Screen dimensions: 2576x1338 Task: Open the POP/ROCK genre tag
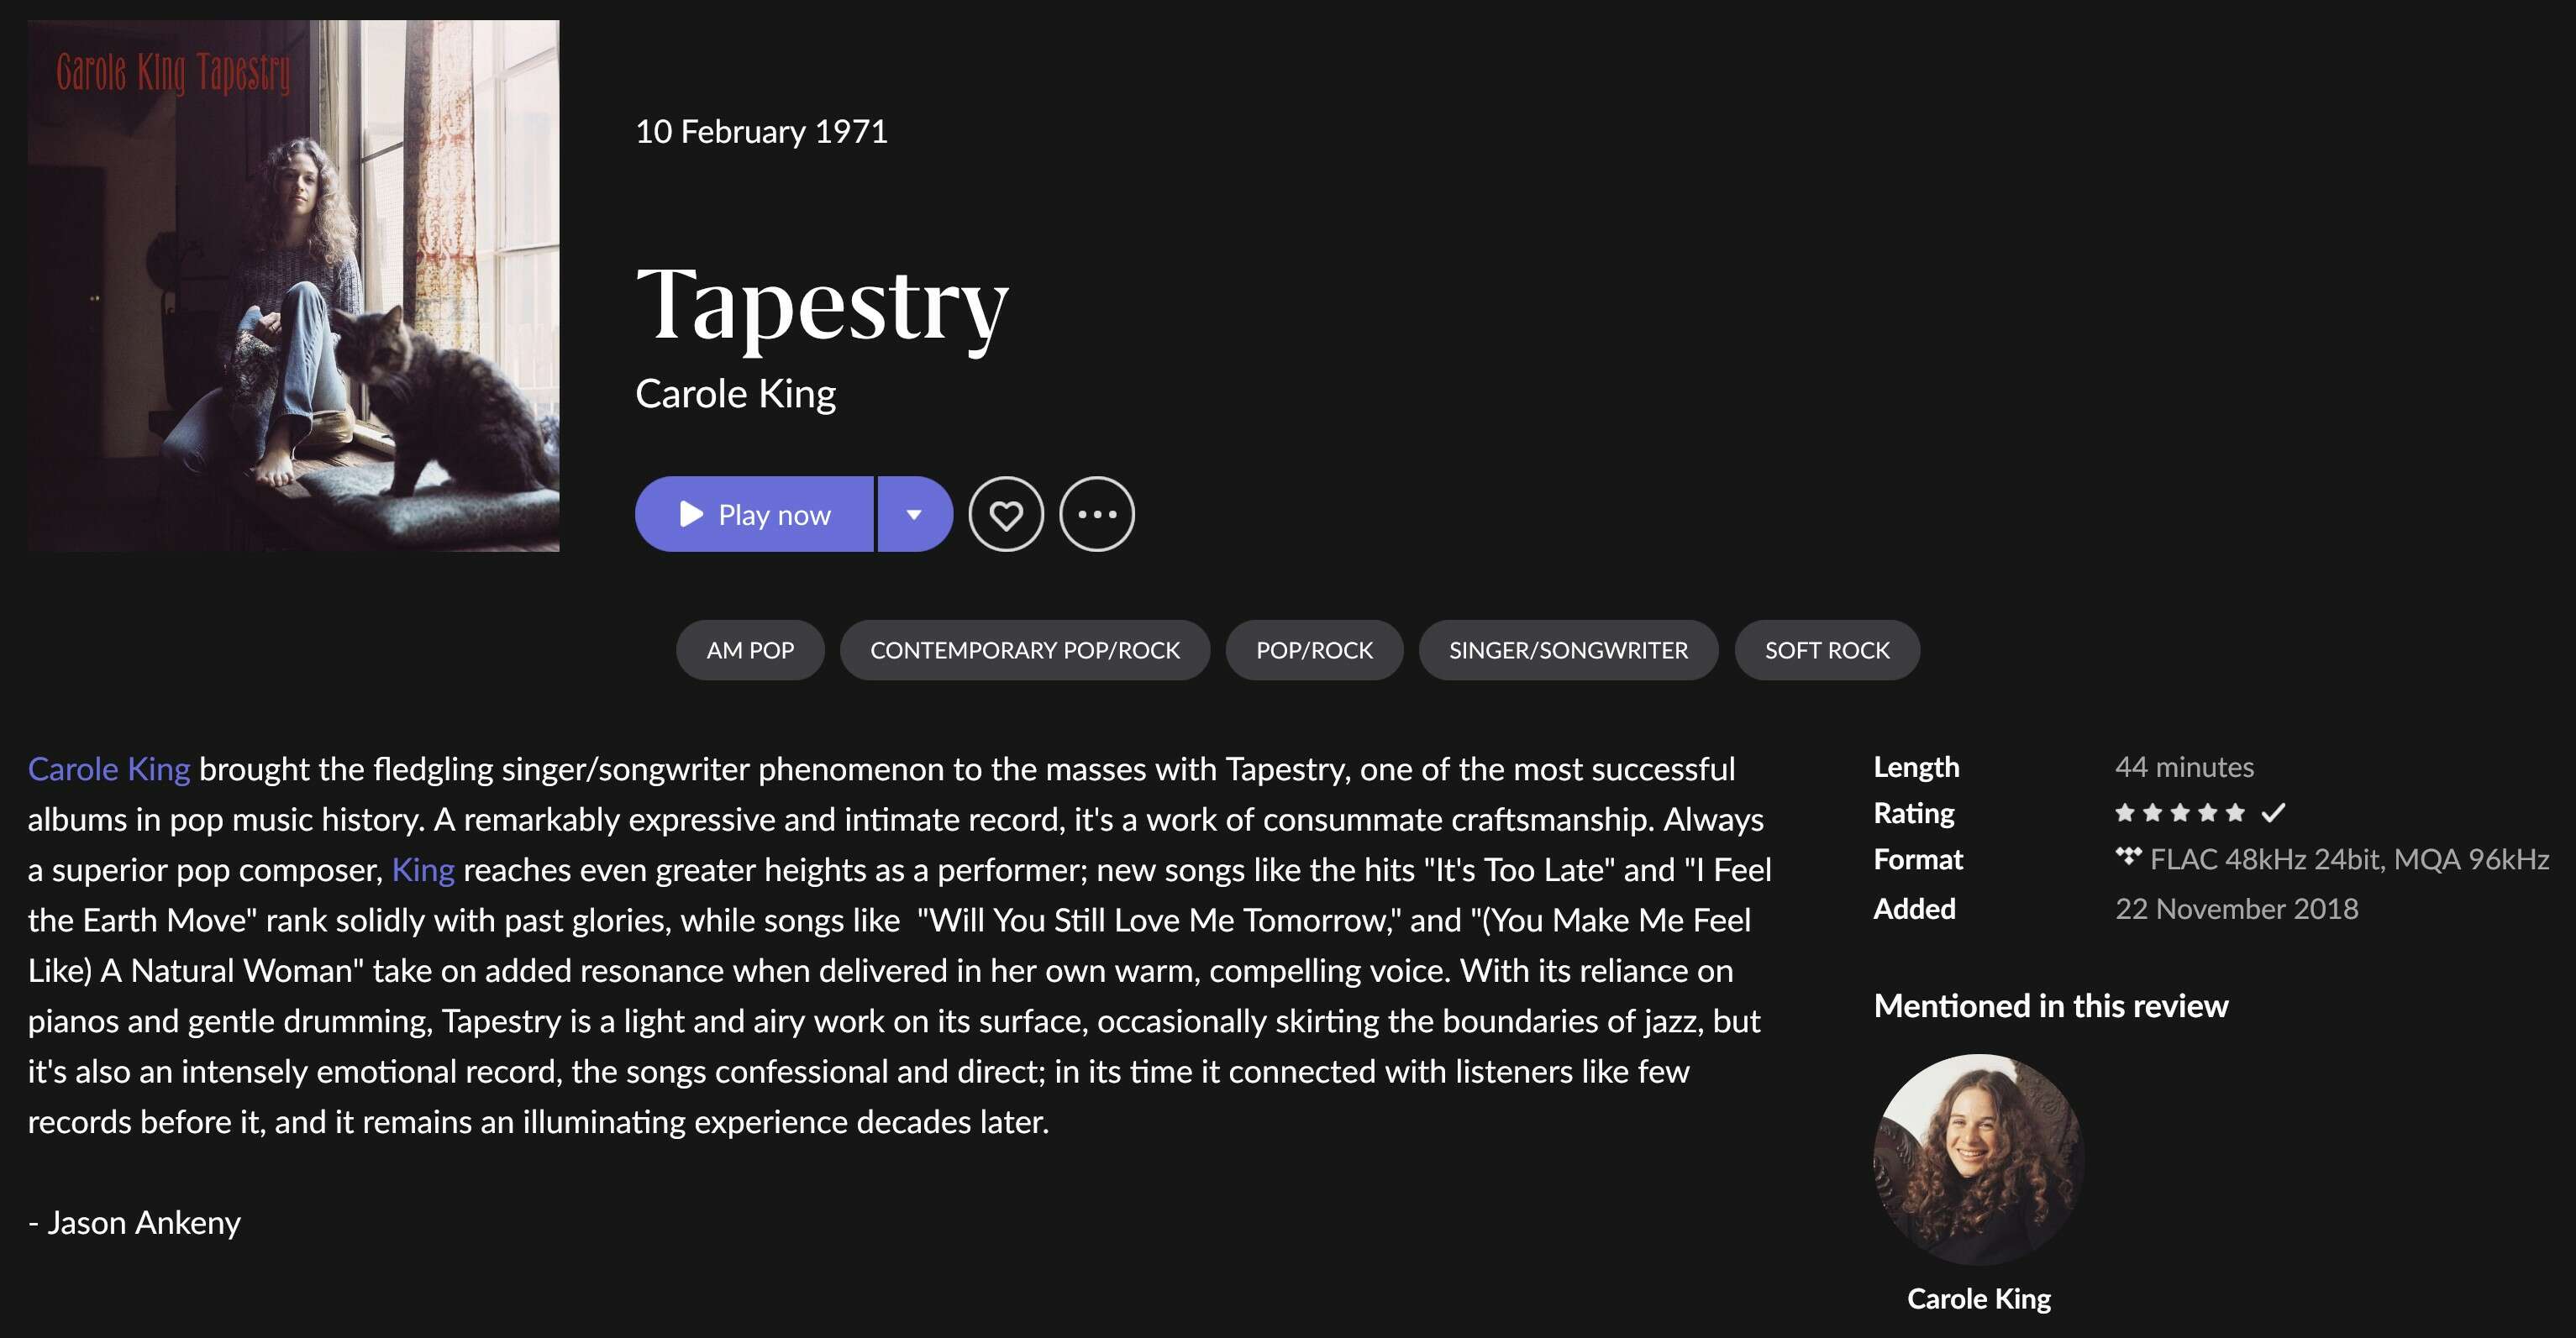[1314, 650]
